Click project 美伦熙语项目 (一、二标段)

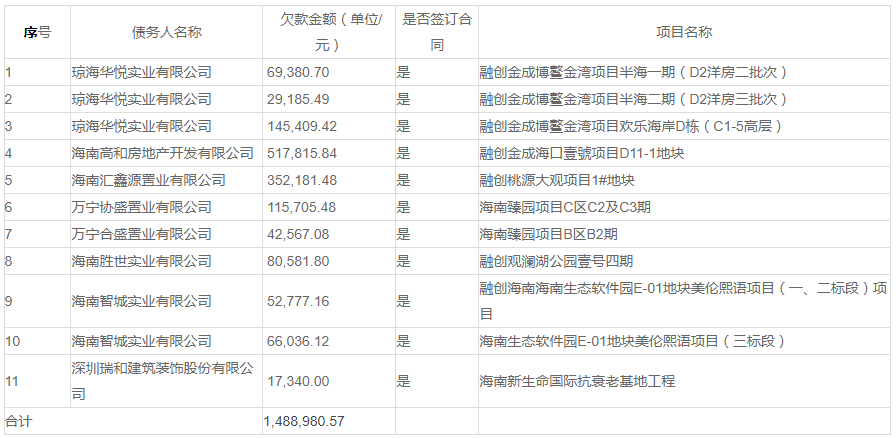point(683,301)
